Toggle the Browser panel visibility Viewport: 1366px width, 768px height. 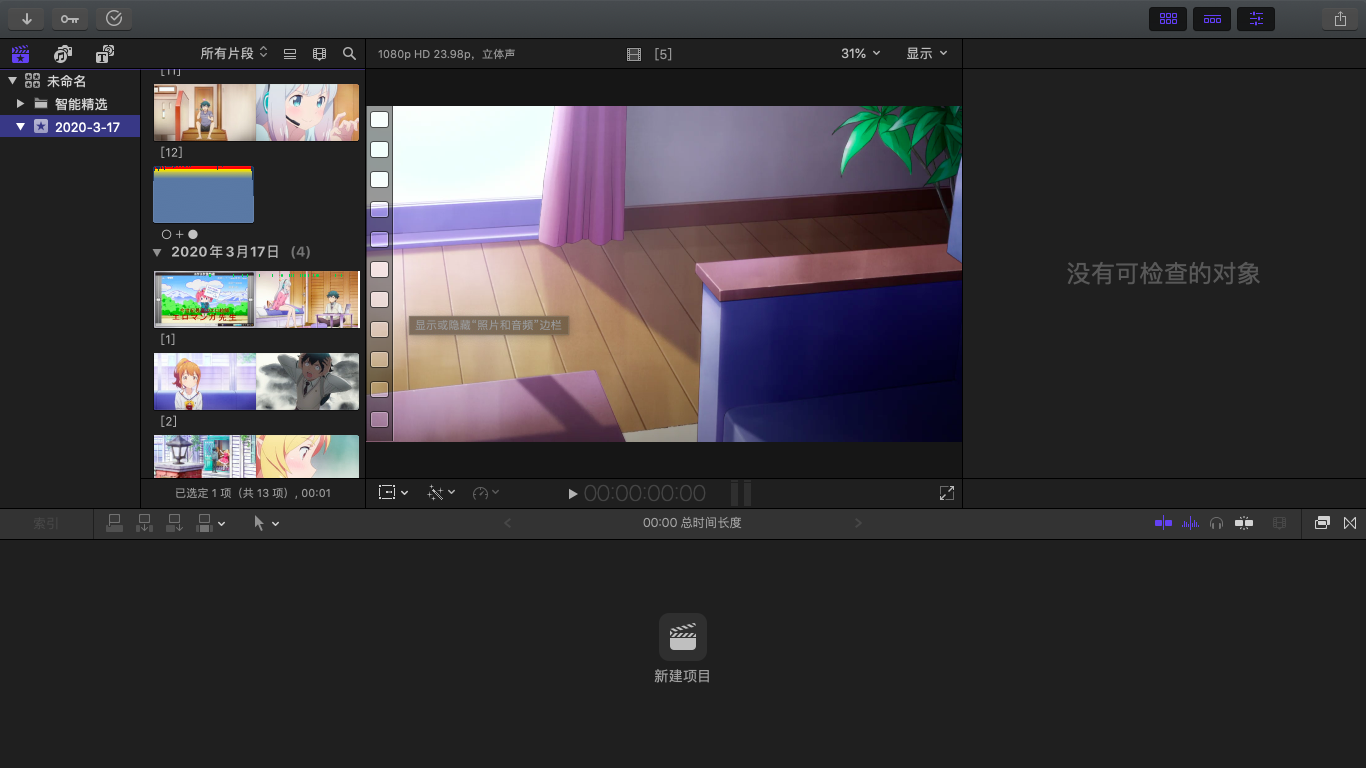click(x=1168, y=18)
